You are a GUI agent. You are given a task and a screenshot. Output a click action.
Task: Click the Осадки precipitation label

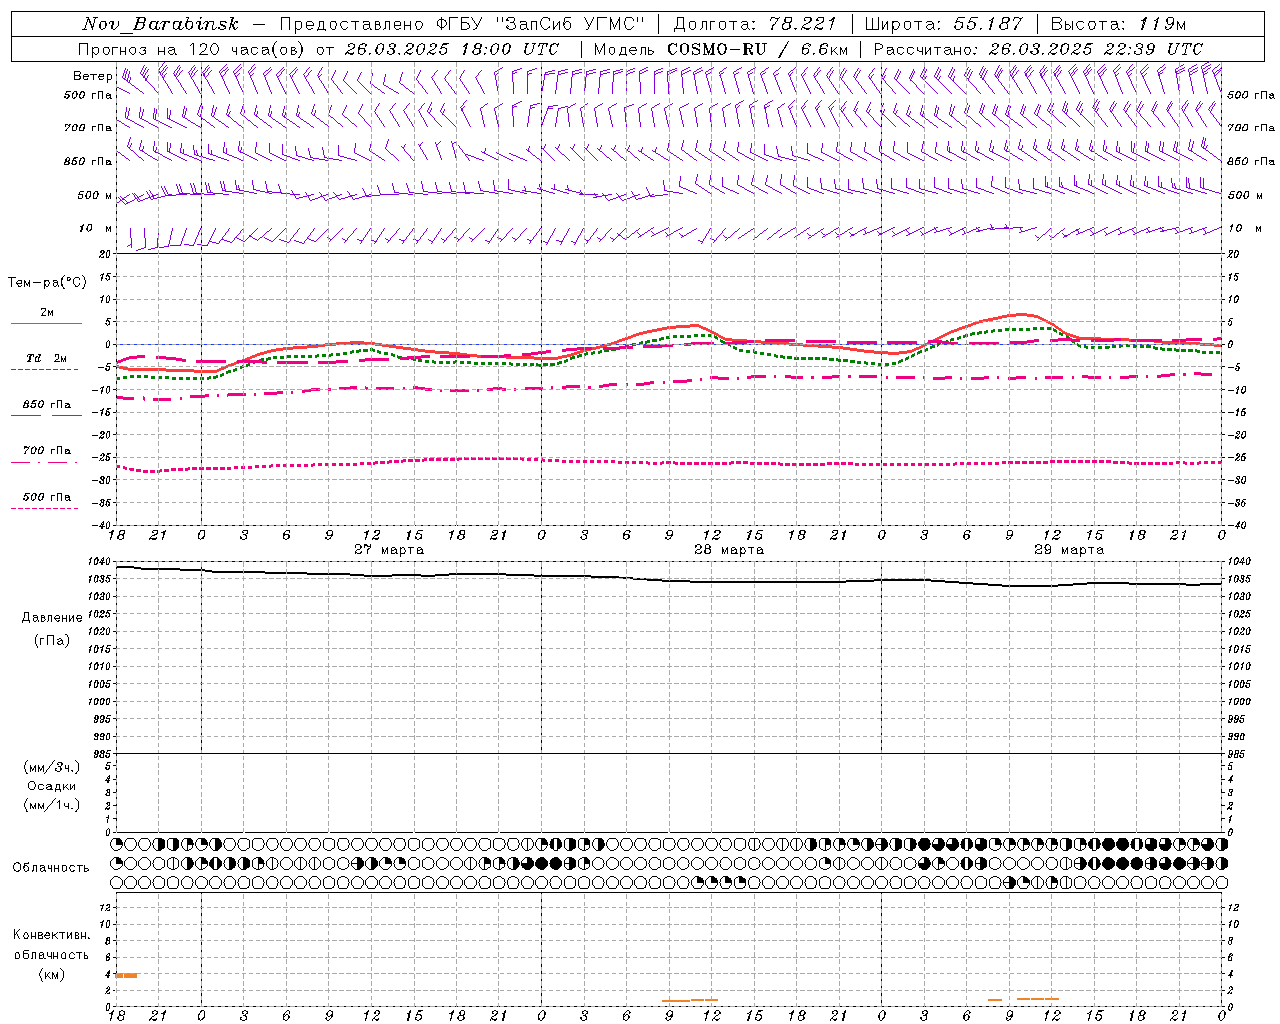(x=52, y=786)
